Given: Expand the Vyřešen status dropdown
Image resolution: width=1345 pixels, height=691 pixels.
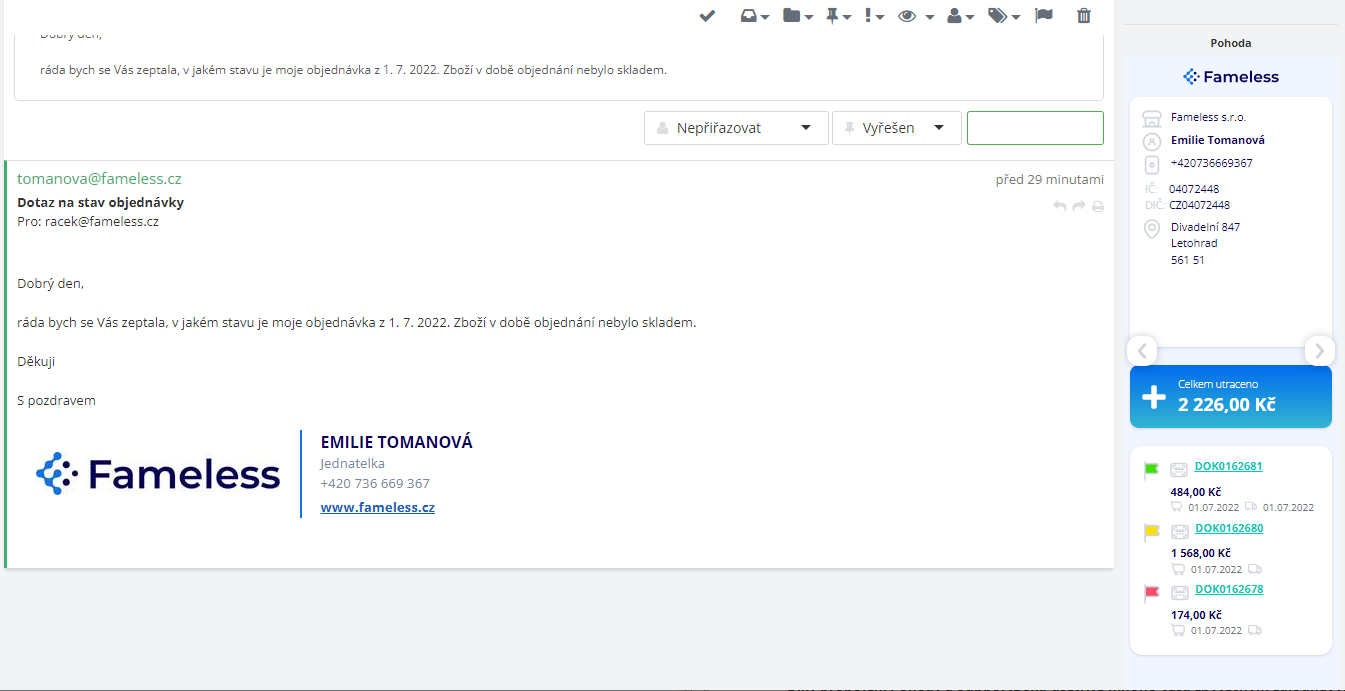Looking at the screenshot, I should click(897, 128).
